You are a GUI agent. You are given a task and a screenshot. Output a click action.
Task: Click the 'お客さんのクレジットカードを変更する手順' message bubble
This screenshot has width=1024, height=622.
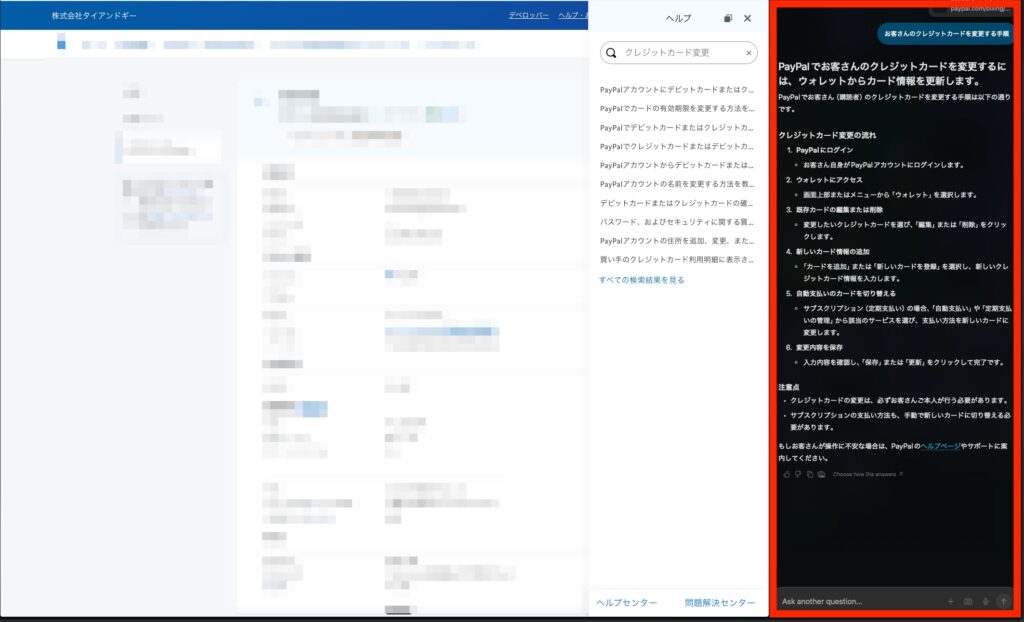pyautogui.click(x=946, y=33)
